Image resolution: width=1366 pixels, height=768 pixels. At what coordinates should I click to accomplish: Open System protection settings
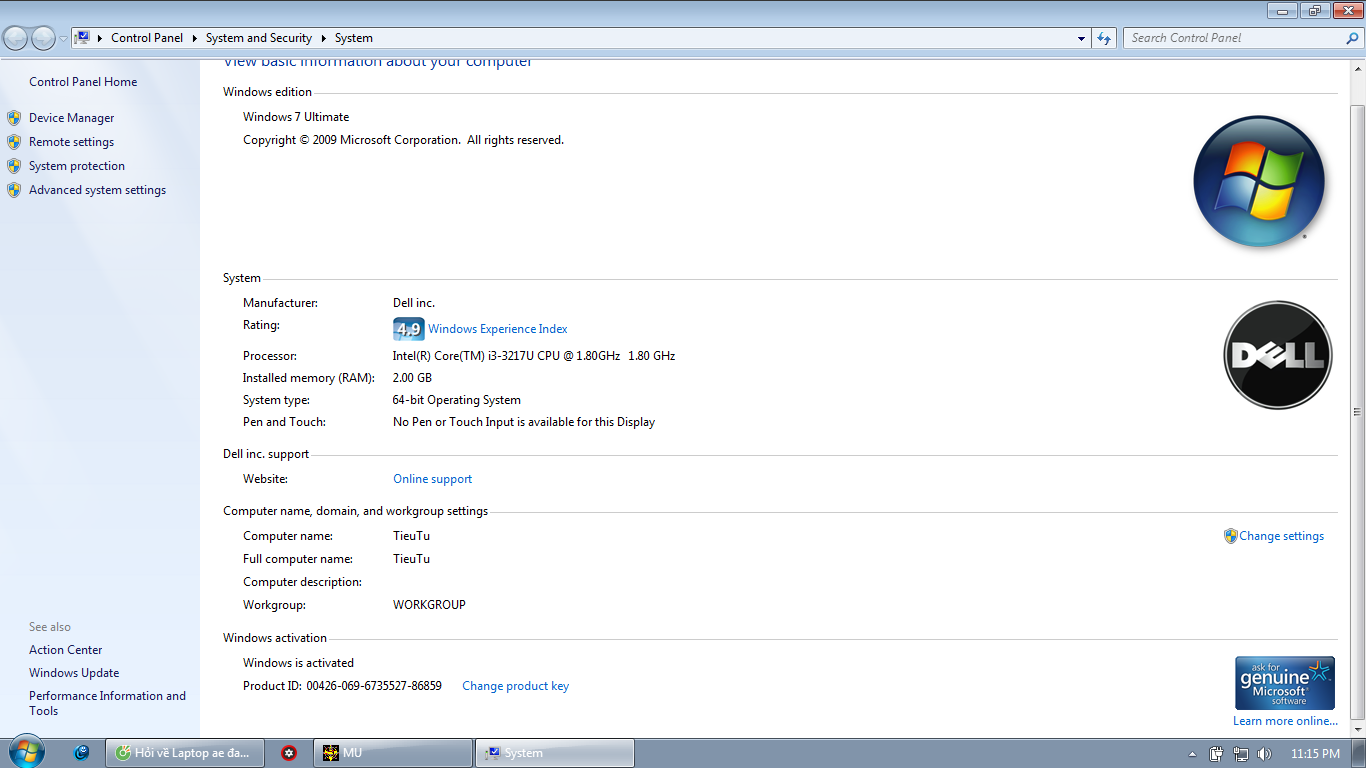pos(77,166)
